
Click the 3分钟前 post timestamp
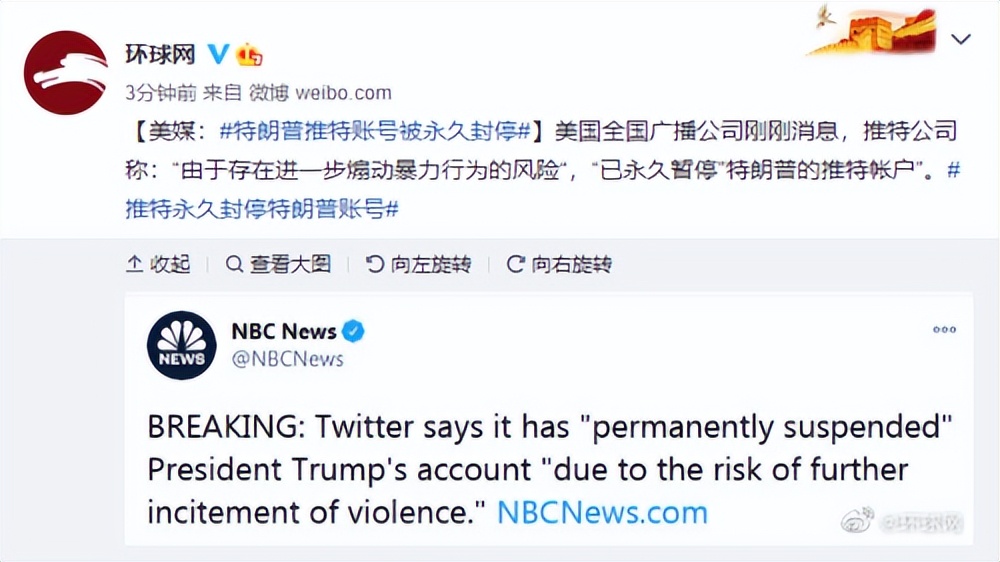pos(160,93)
